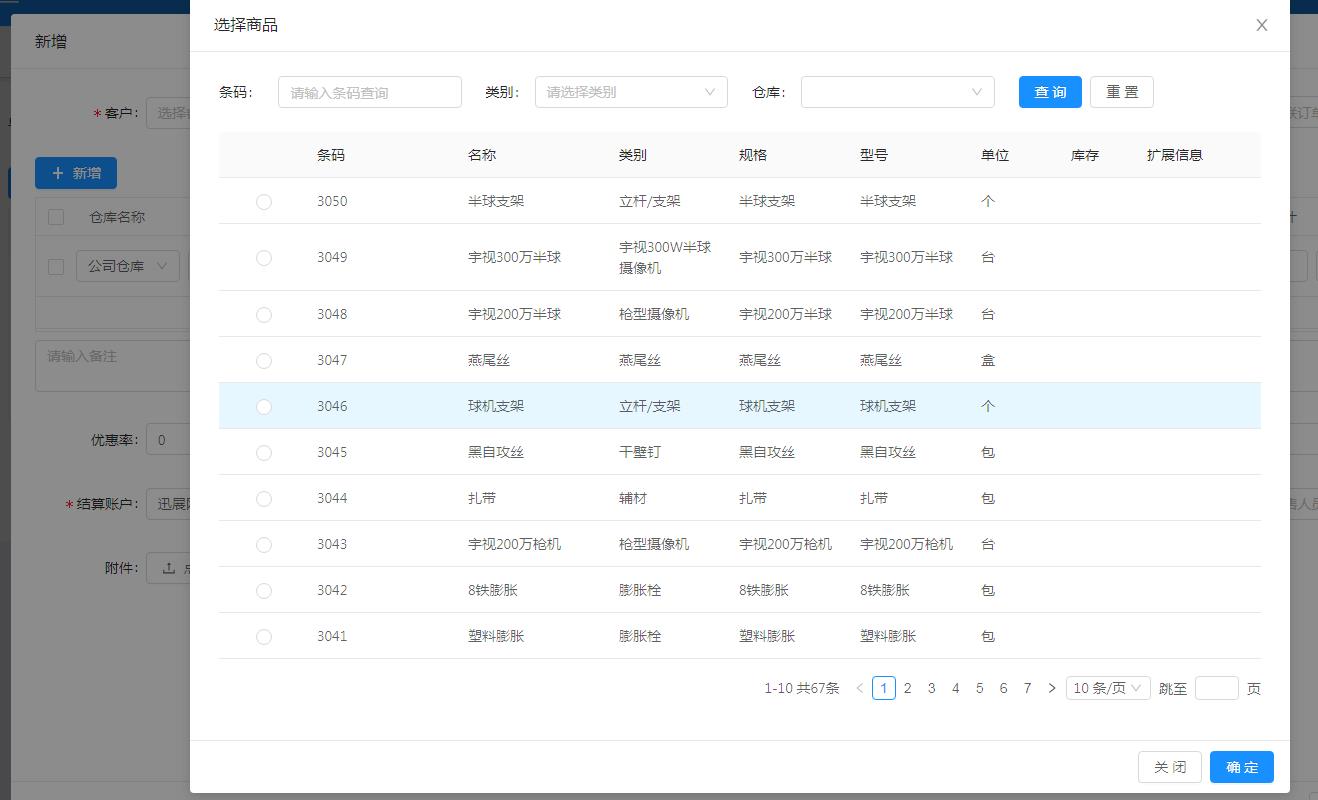Open 公司仓库 dropdown in background form
Image resolution: width=1318 pixels, height=800 pixels.
click(128, 266)
